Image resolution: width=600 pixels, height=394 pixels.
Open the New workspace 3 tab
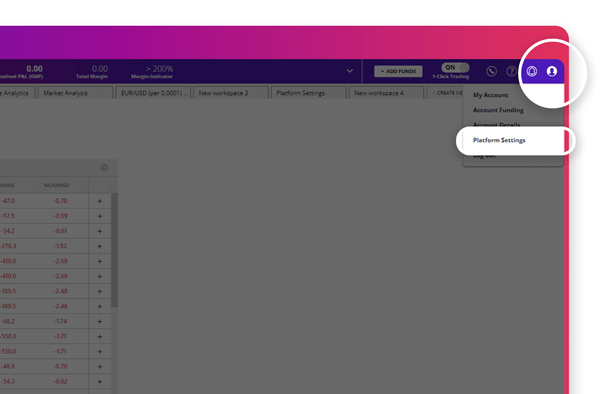[231, 93]
